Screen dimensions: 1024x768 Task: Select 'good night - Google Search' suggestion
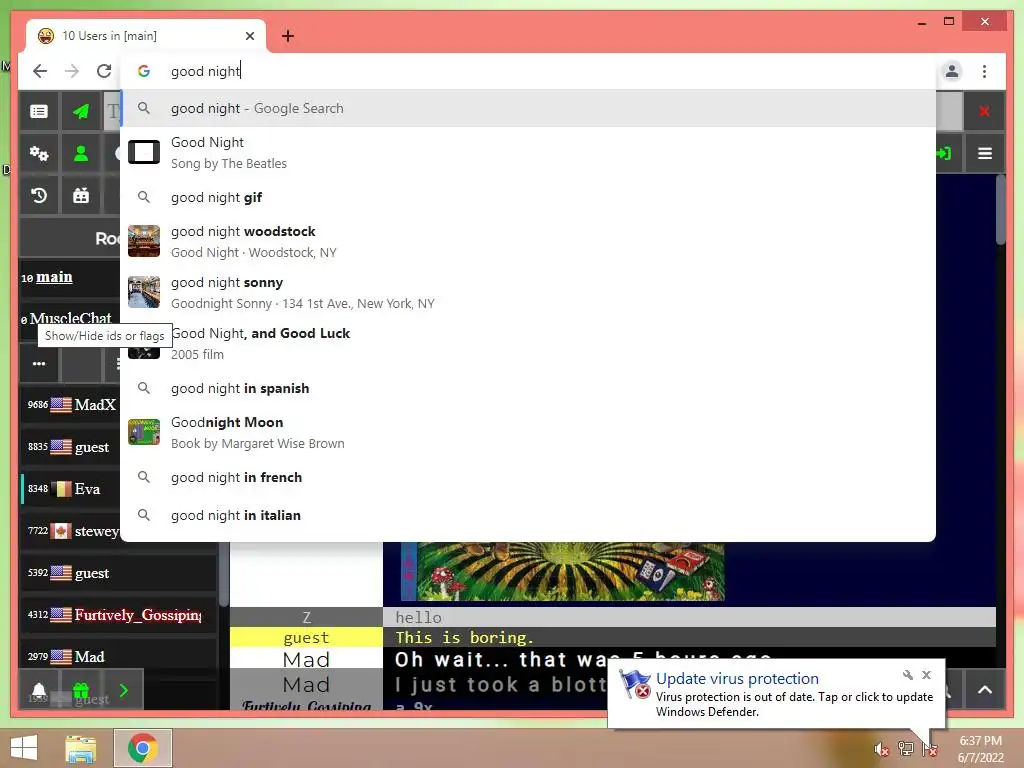click(x=528, y=108)
